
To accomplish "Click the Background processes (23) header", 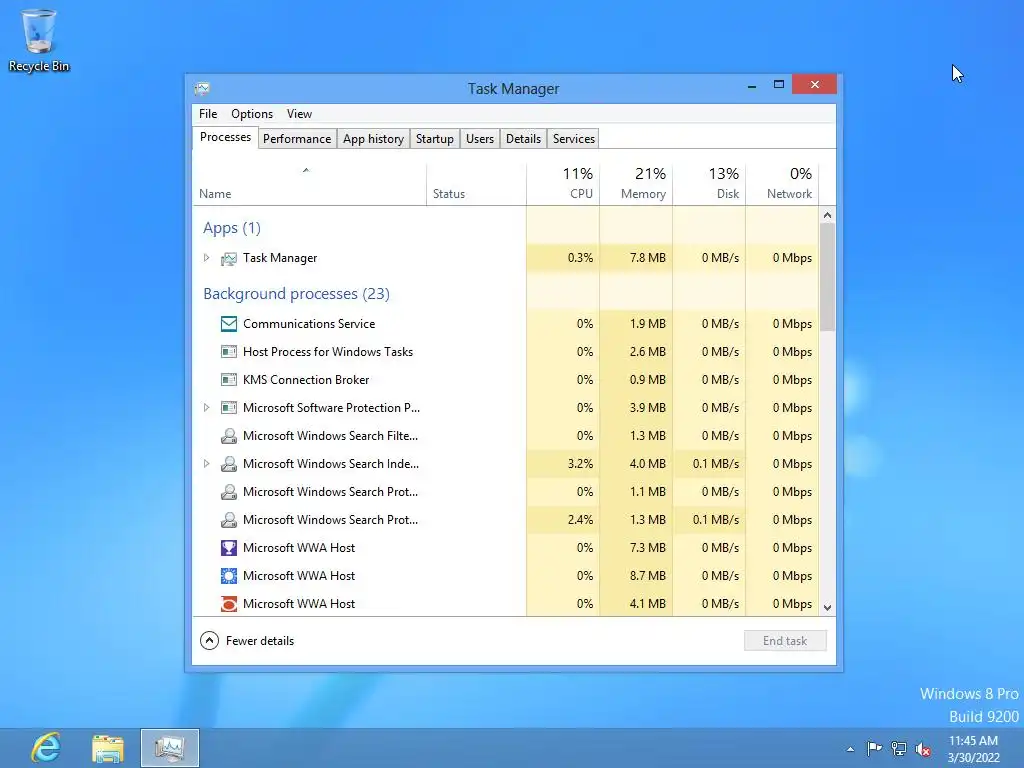I will click(x=296, y=294).
